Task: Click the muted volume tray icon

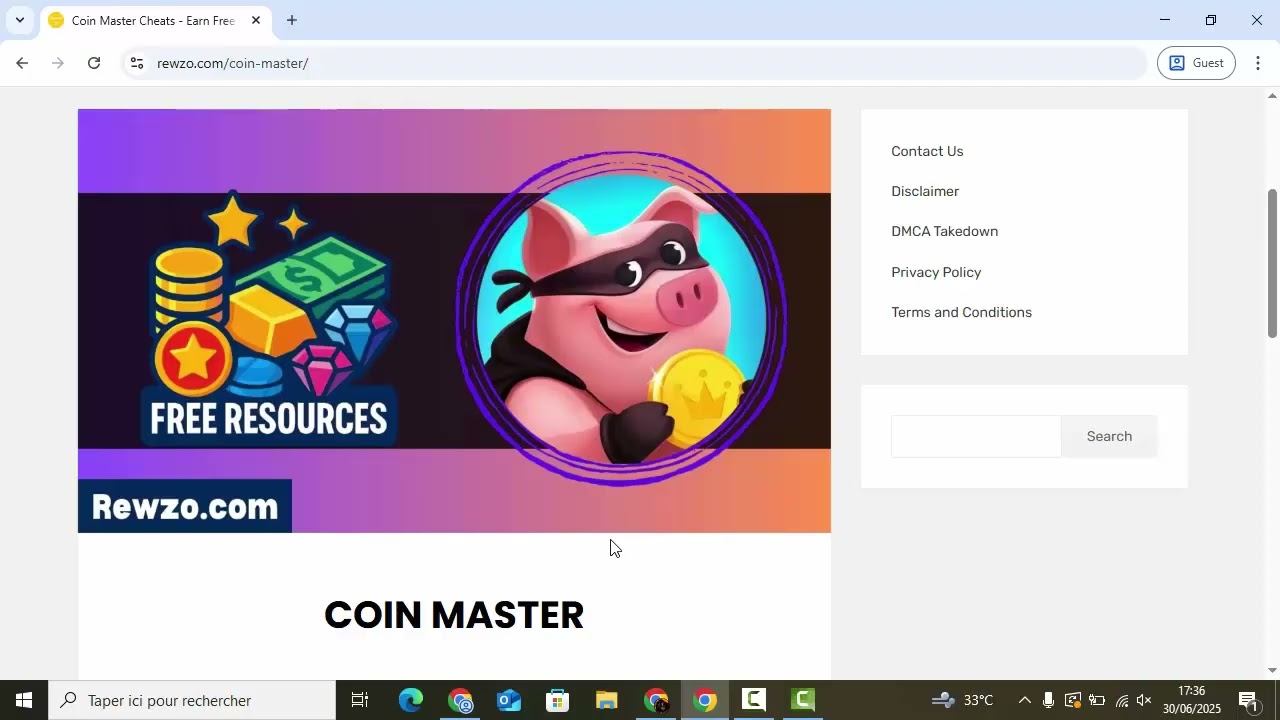Action: pos(1145,700)
